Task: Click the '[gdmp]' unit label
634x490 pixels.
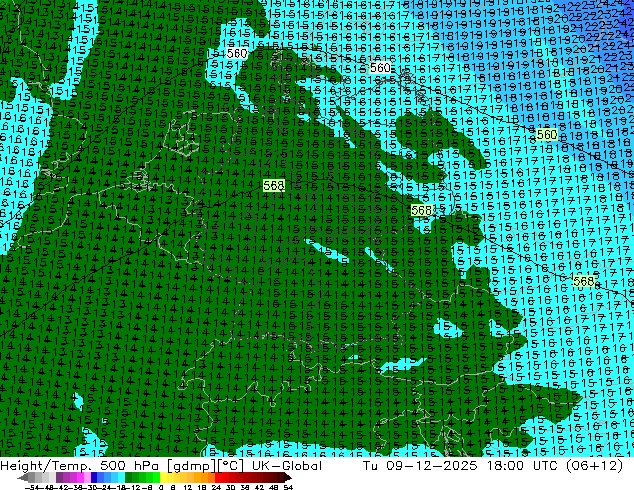Action: pyautogui.click(x=191, y=466)
